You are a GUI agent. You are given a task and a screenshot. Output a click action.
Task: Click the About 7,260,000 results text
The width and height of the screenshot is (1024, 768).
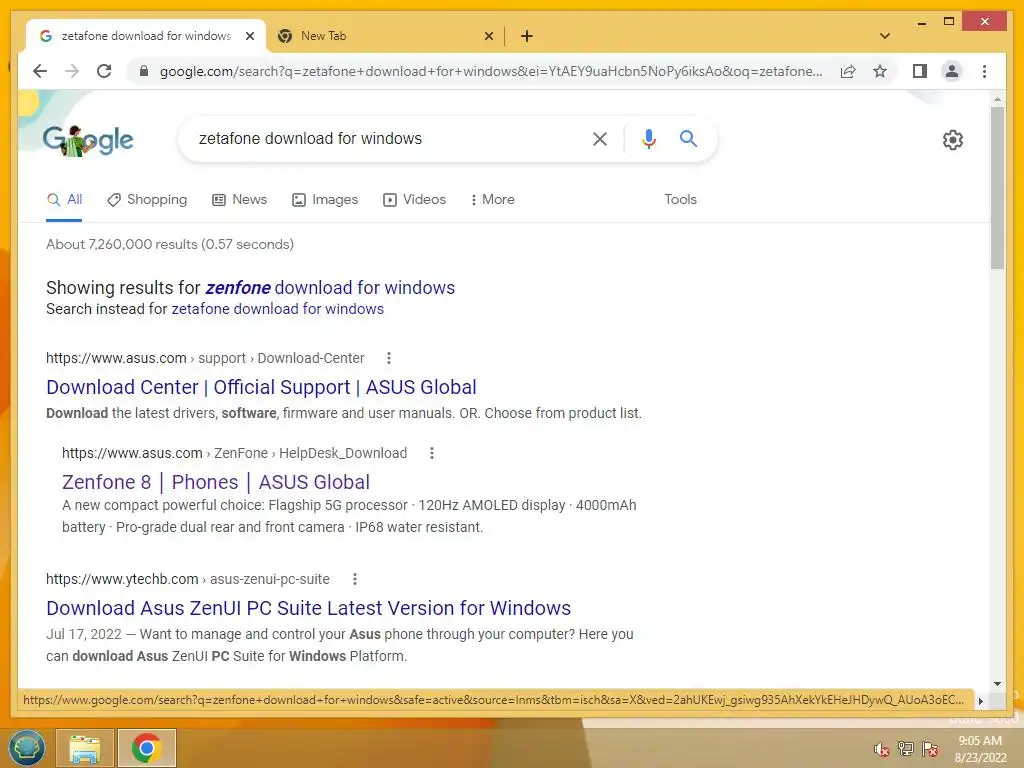pos(170,244)
